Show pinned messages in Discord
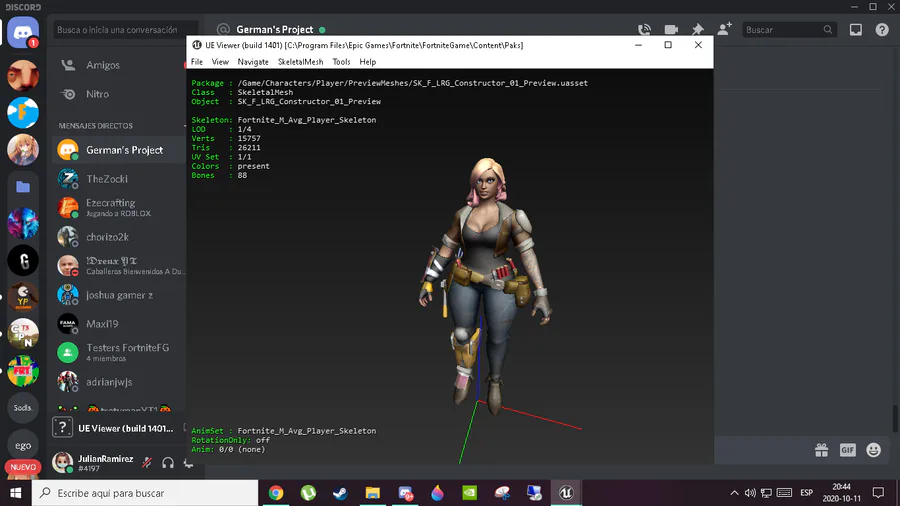Viewport: 900px width, 506px height. [x=697, y=29]
